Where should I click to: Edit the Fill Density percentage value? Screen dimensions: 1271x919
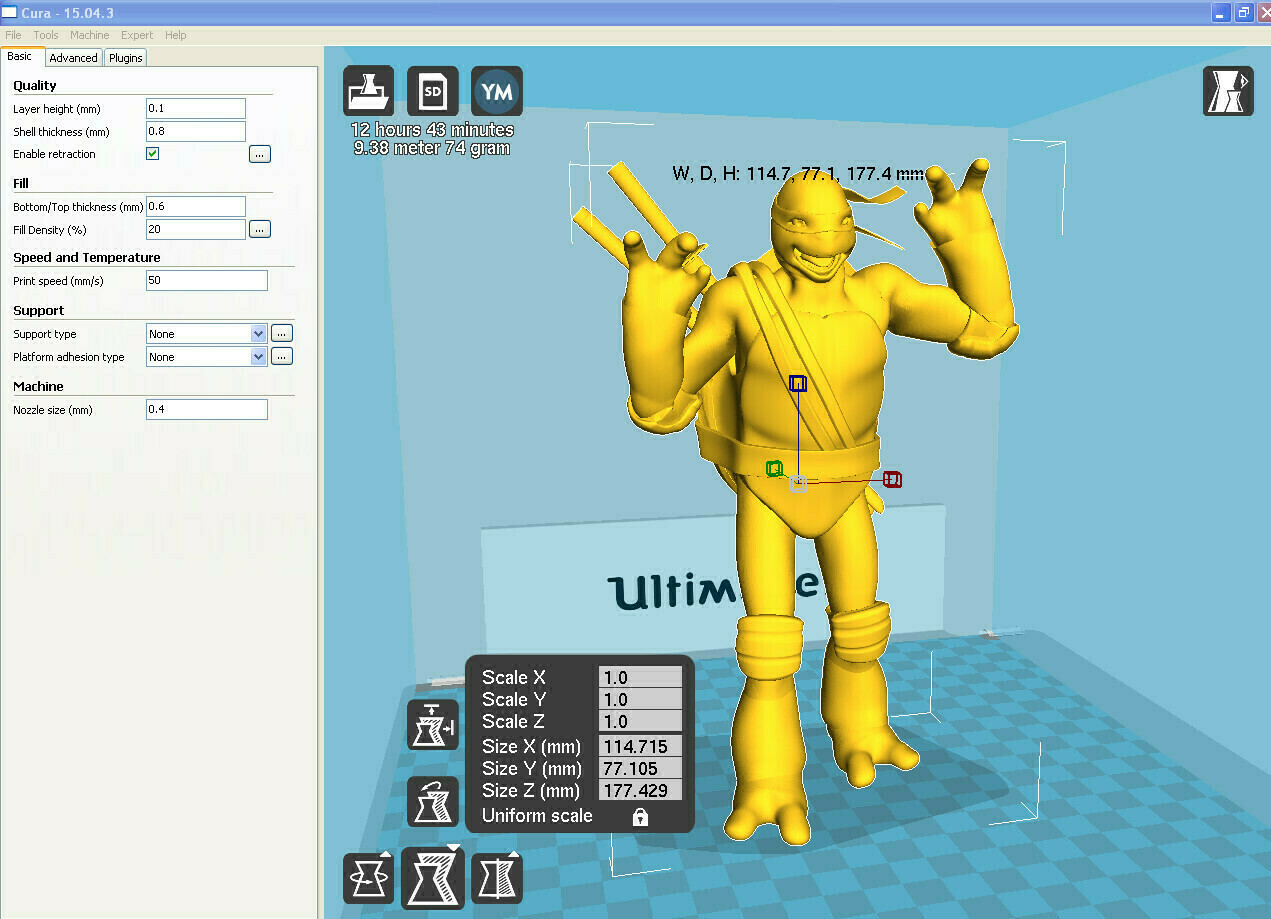click(x=195, y=229)
